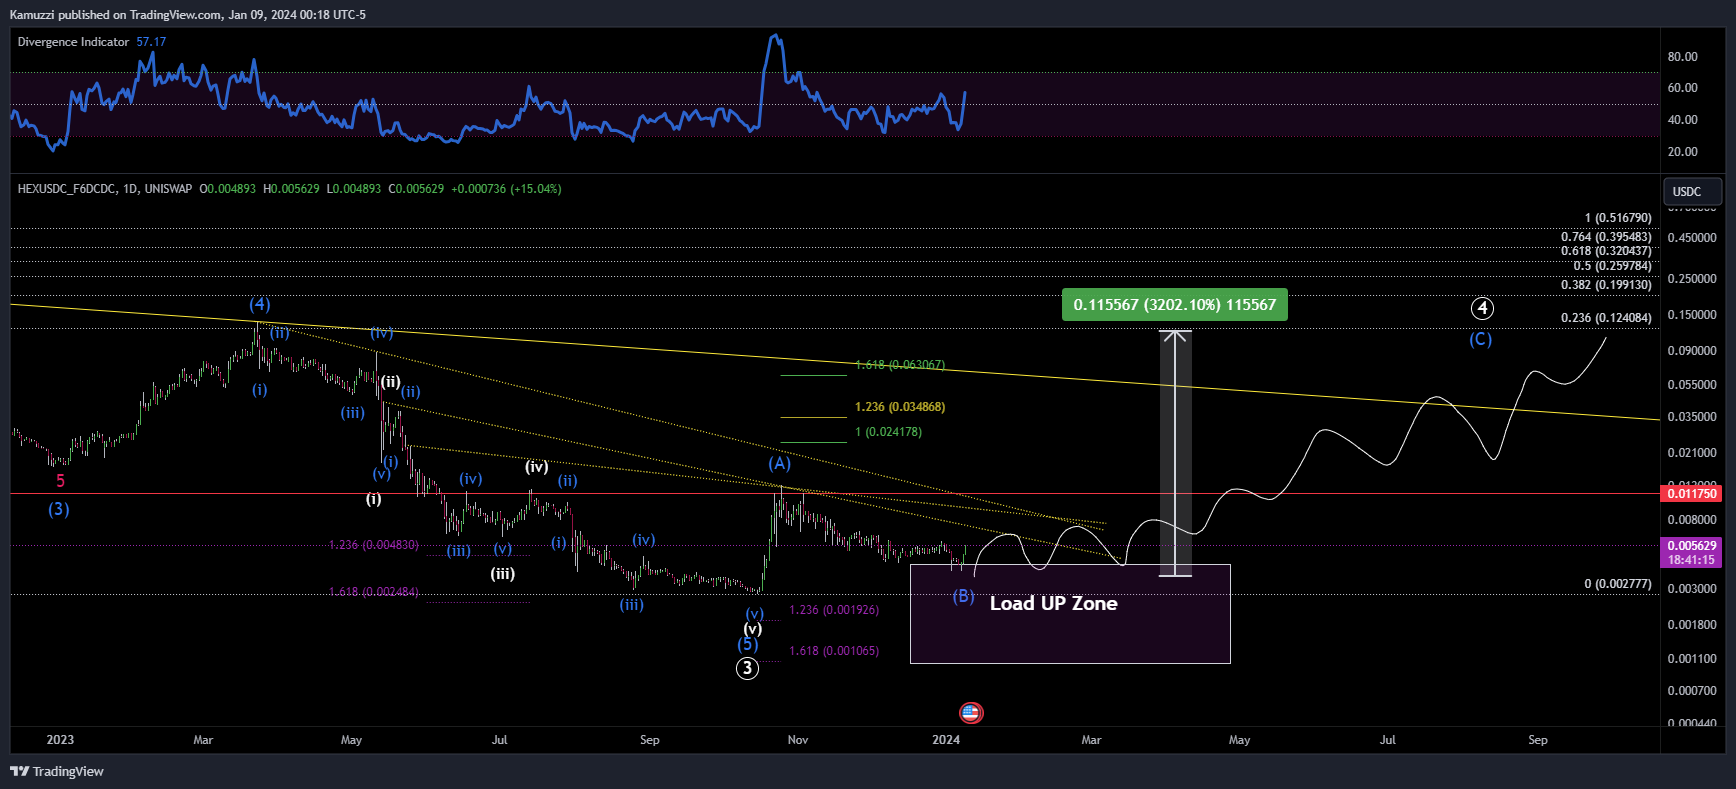
Task: Click the Divergence Indicator value 57.17
Action: pos(151,42)
